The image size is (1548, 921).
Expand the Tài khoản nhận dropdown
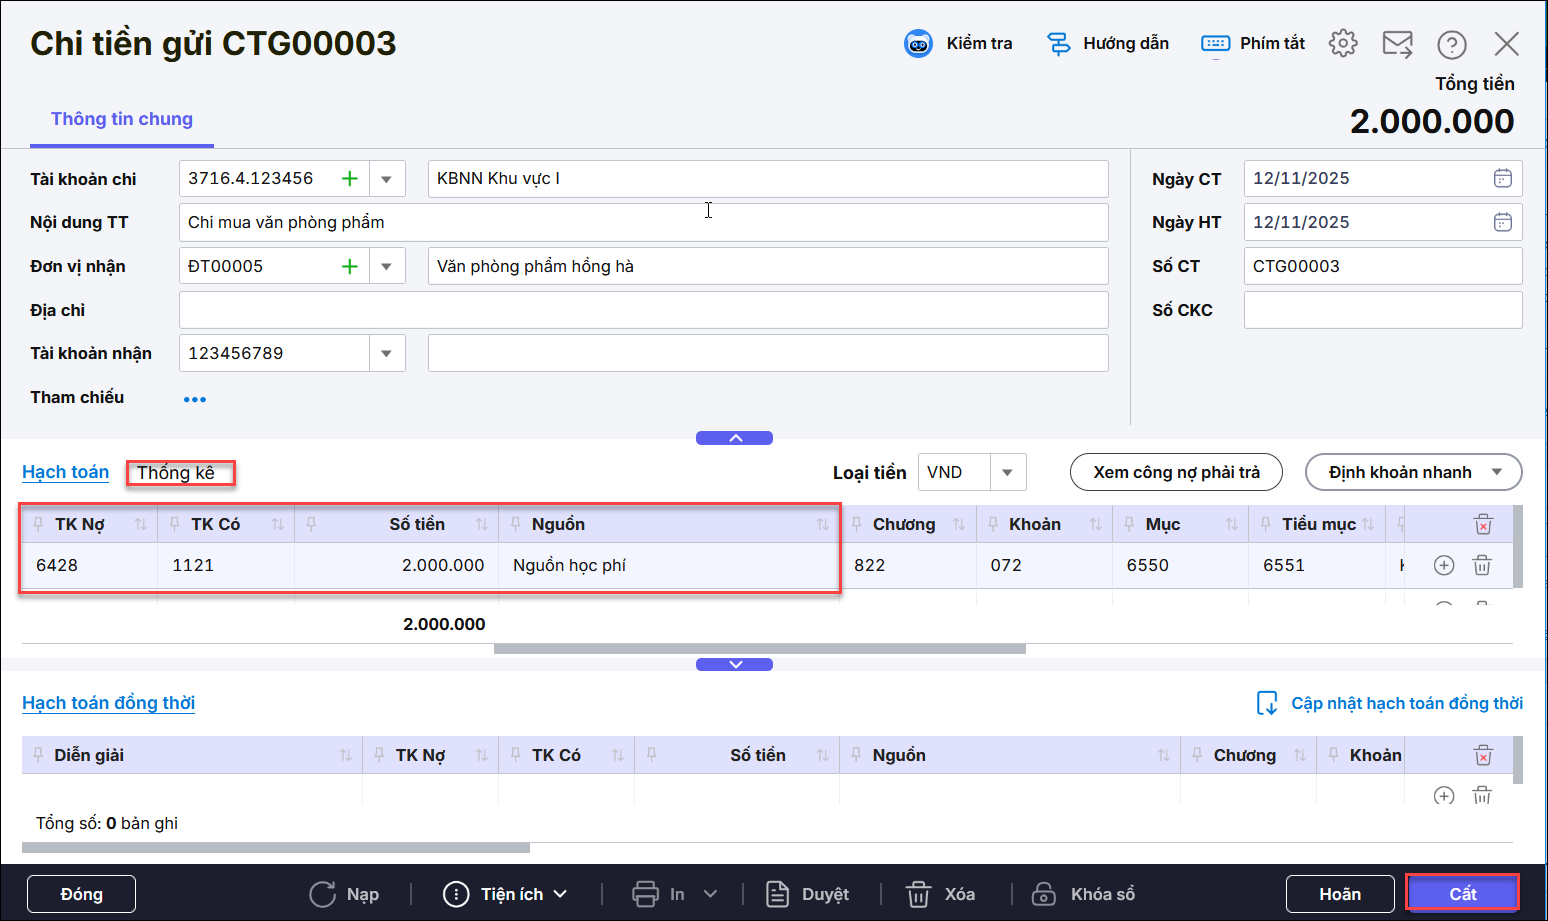click(x=386, y=353)
